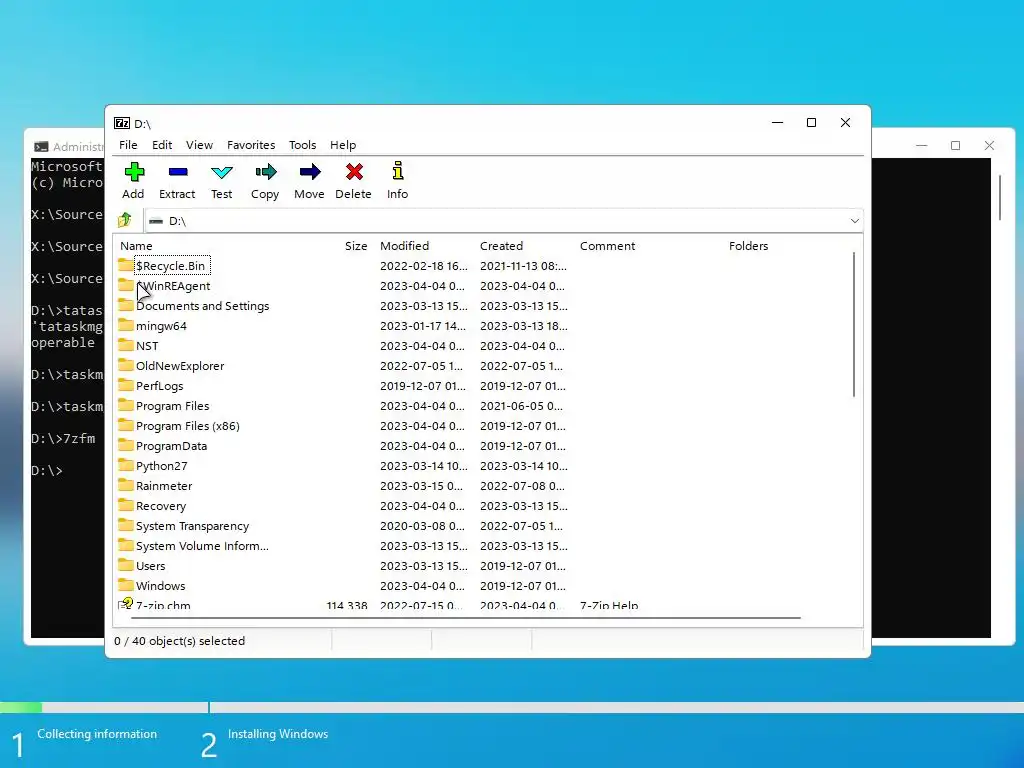Screen dimensions: 1024x768
Task: Click the 7-Zip title bar icon
Action: pos(122,123)
